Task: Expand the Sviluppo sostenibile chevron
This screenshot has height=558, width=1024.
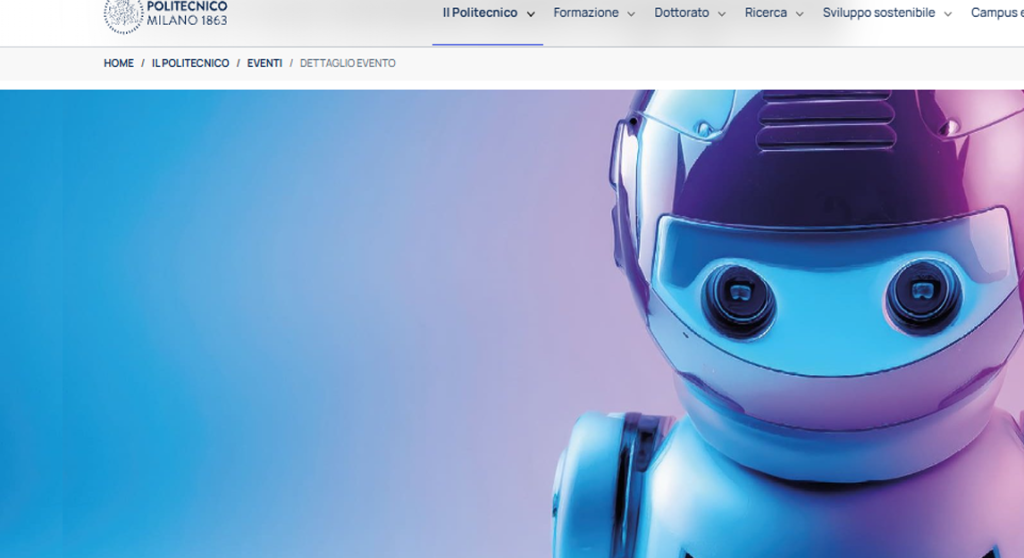Action: click(x=948, y=14)
